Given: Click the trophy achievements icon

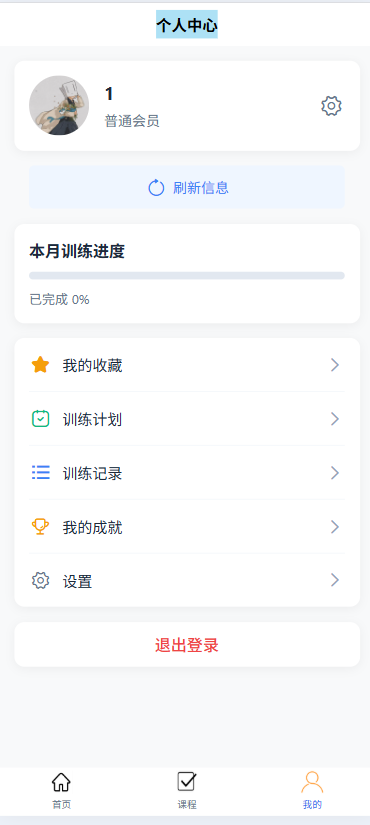Looking at the screenshot, I should coord(41,527).
